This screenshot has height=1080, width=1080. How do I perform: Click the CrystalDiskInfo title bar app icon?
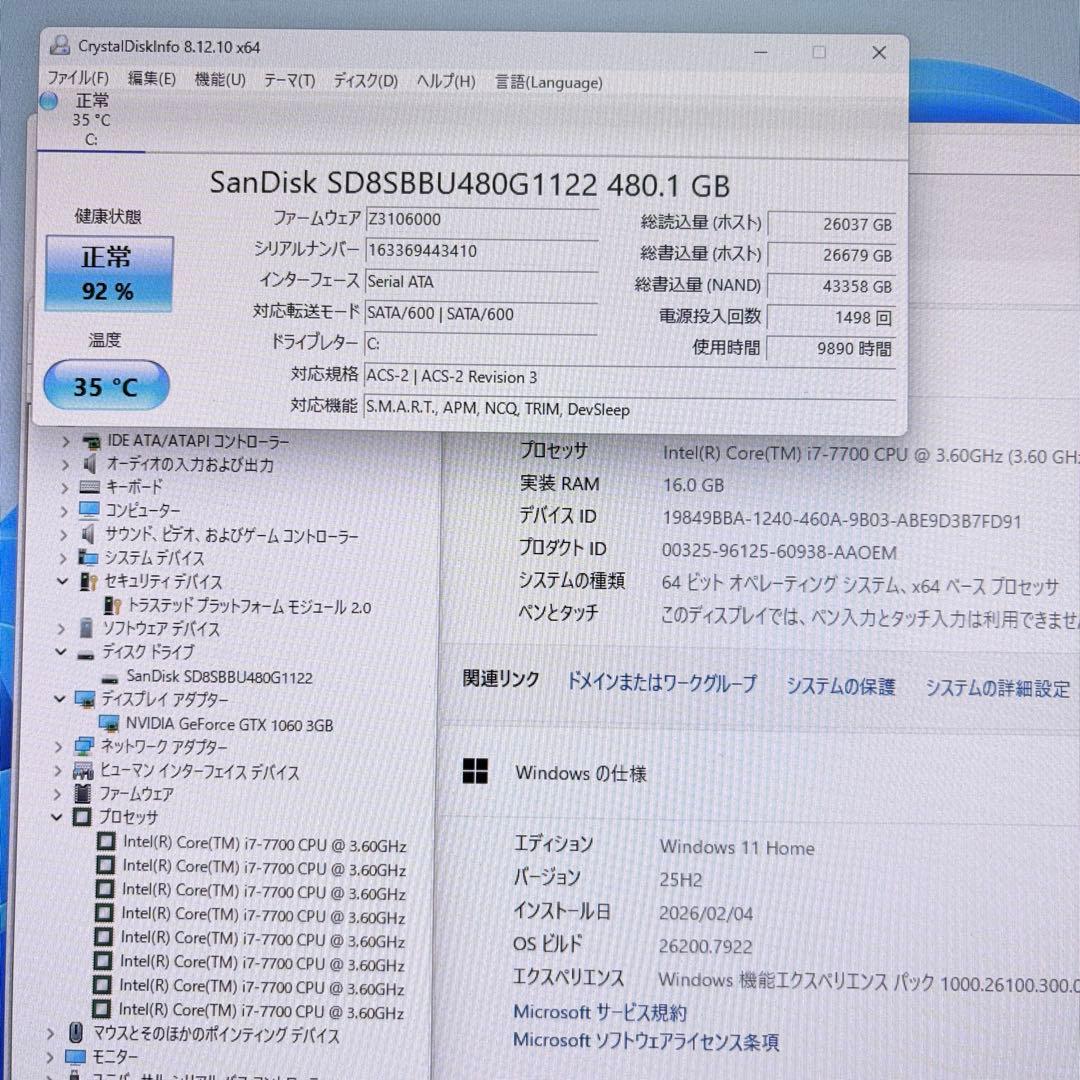pyautogui.click(x=60, y=45)
